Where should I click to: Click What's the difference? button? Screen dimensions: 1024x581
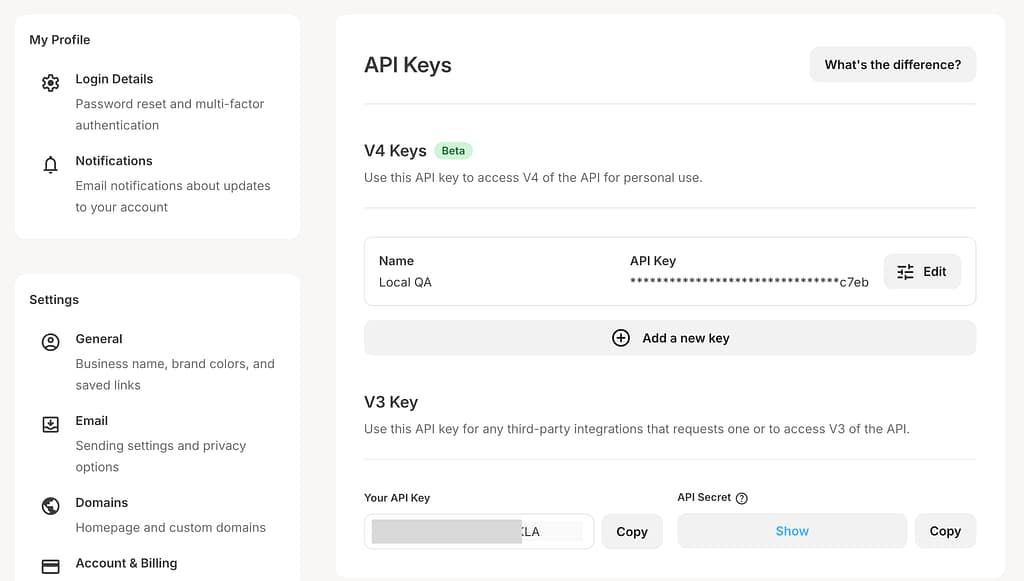click(892, 65)
